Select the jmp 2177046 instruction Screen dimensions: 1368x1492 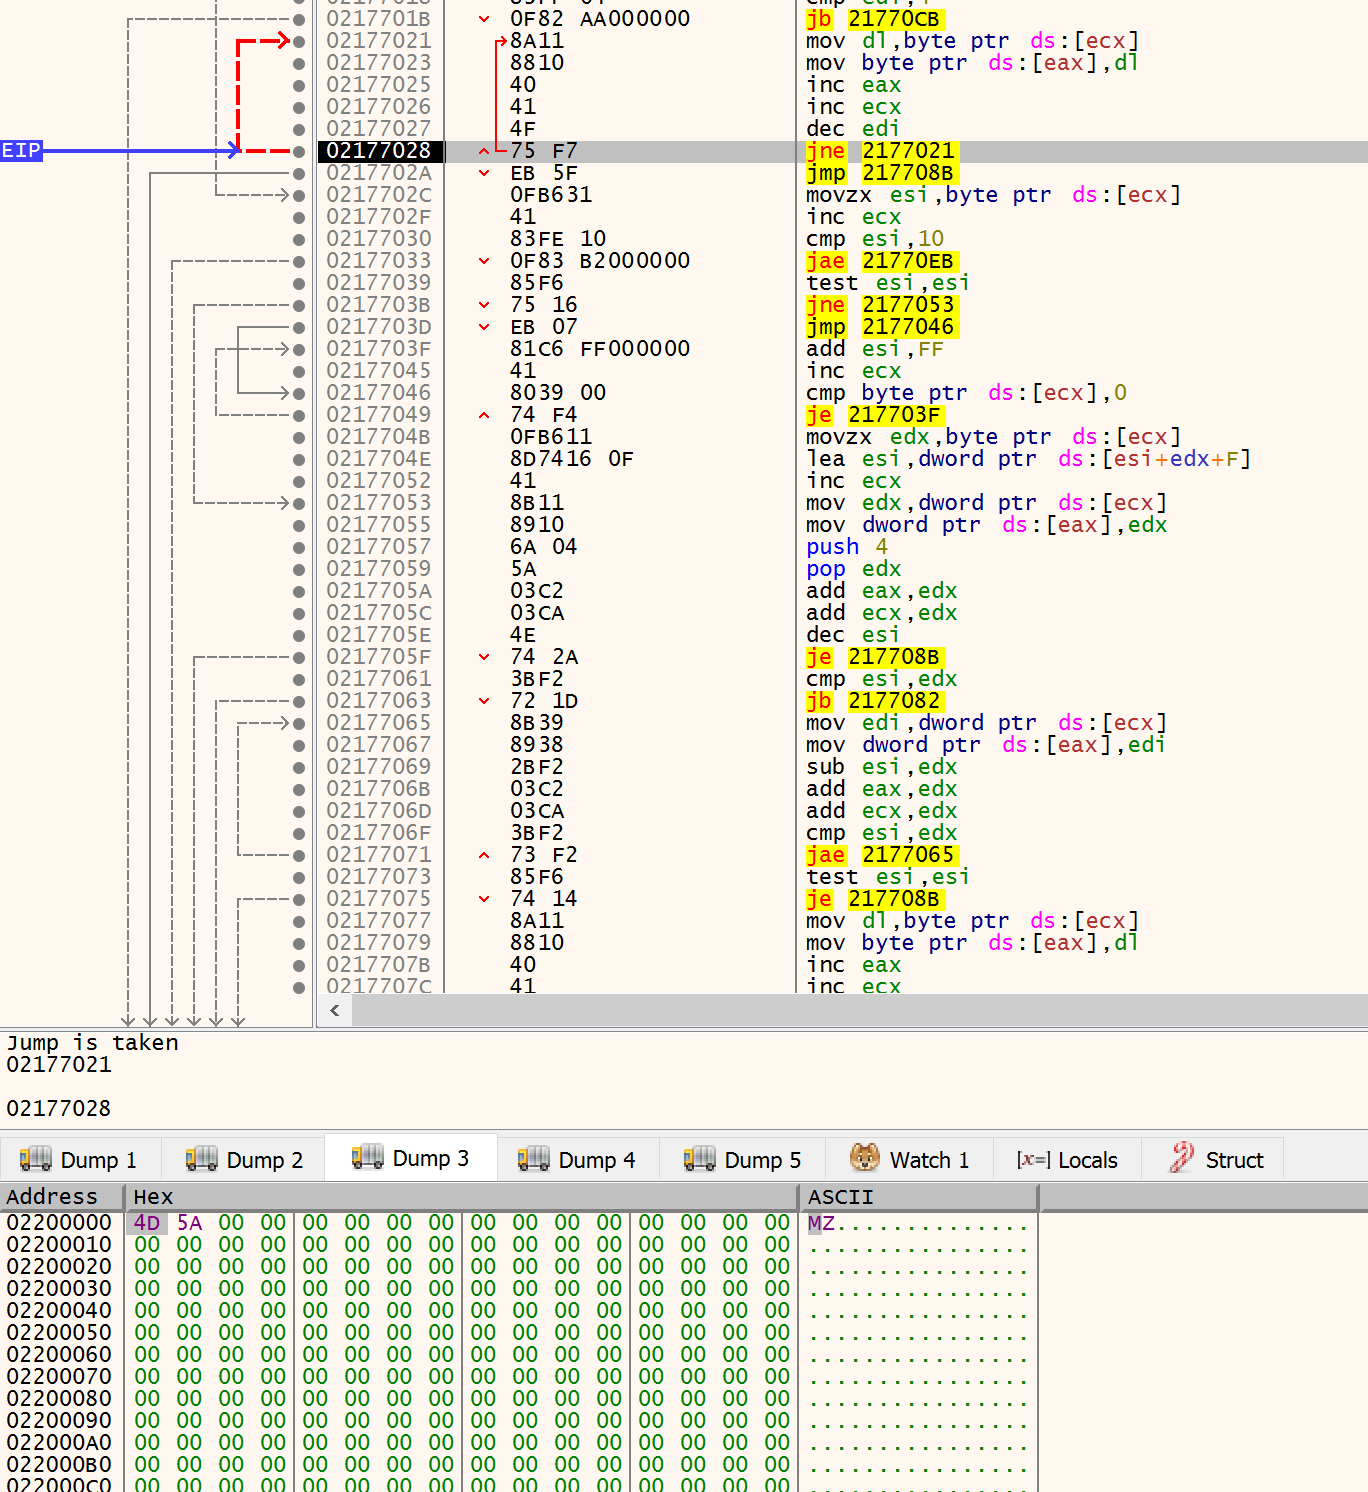point(882,327)
